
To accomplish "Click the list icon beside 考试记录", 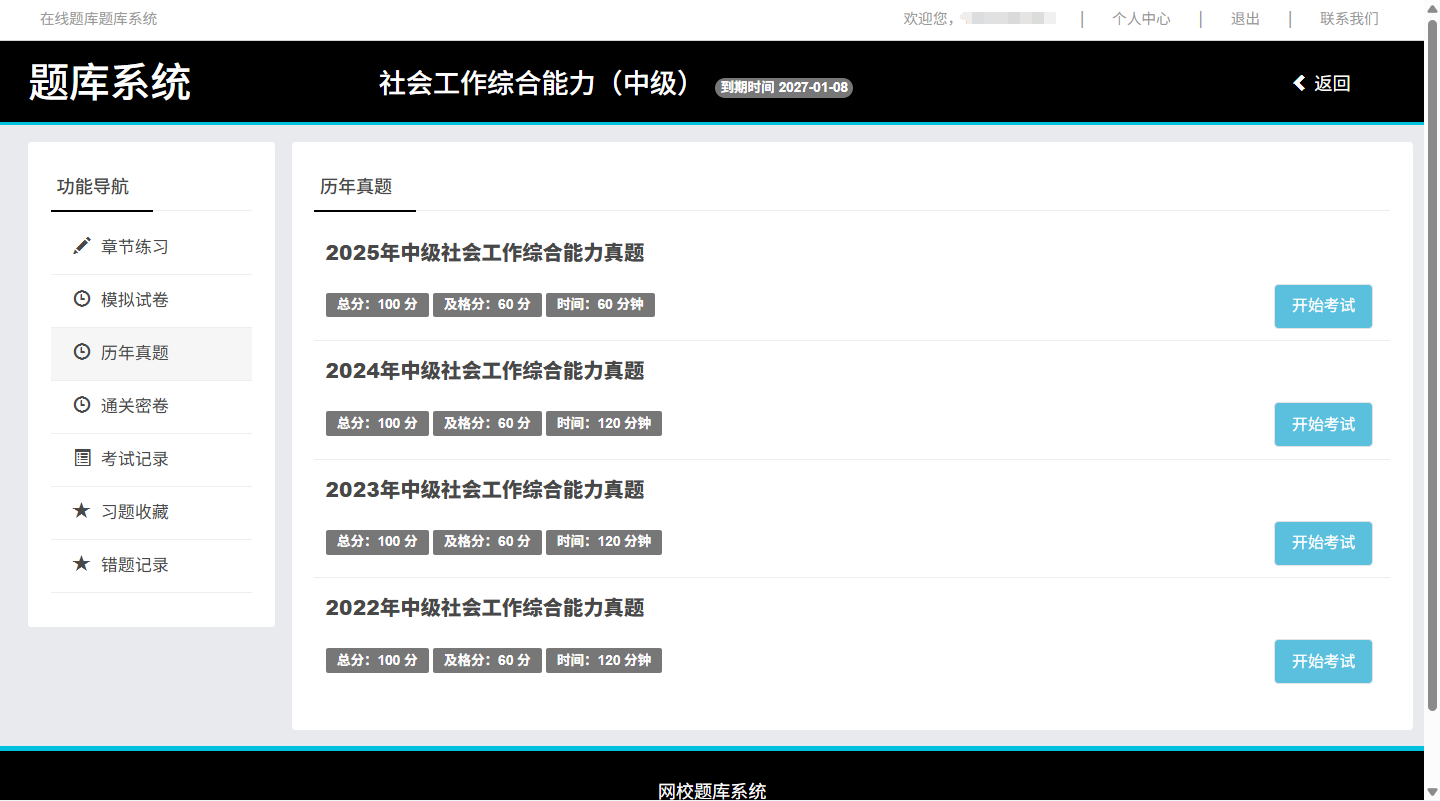I will [82, 458].
